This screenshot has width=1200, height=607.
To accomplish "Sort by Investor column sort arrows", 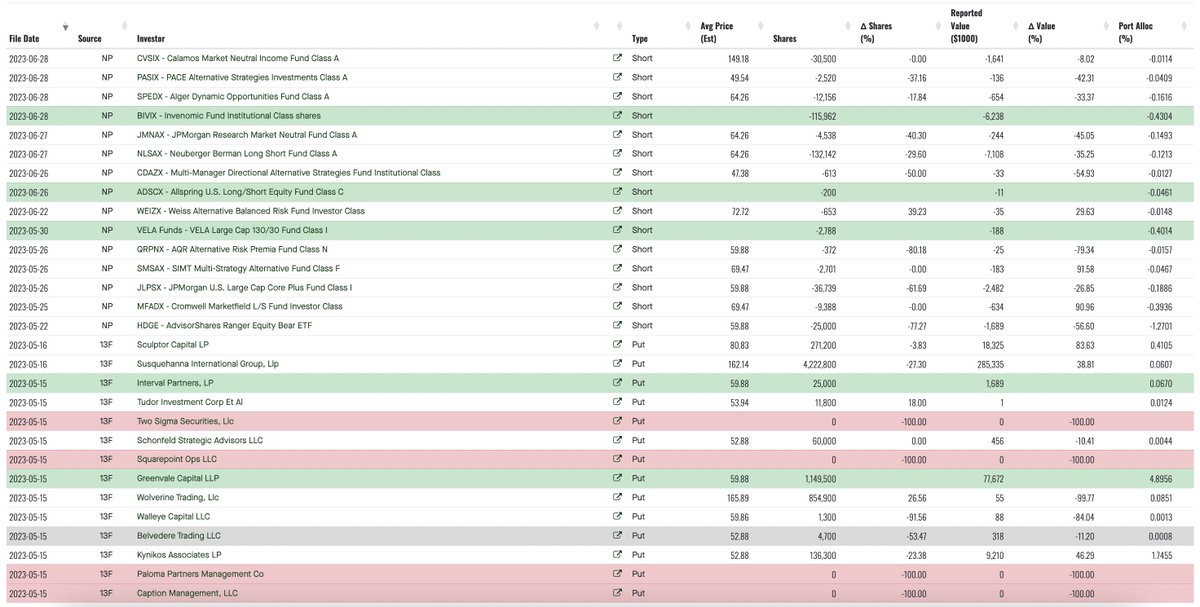I will [x=597, y=26].
